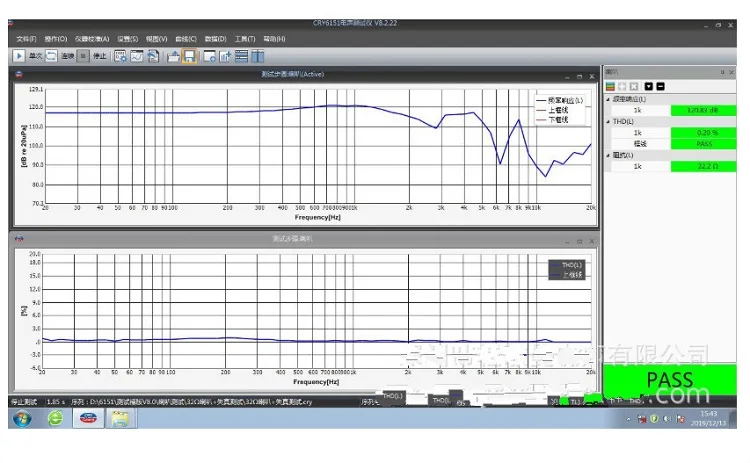Click the stacked rows layout icon
The image size is (750, 463).
coord(242,56)
